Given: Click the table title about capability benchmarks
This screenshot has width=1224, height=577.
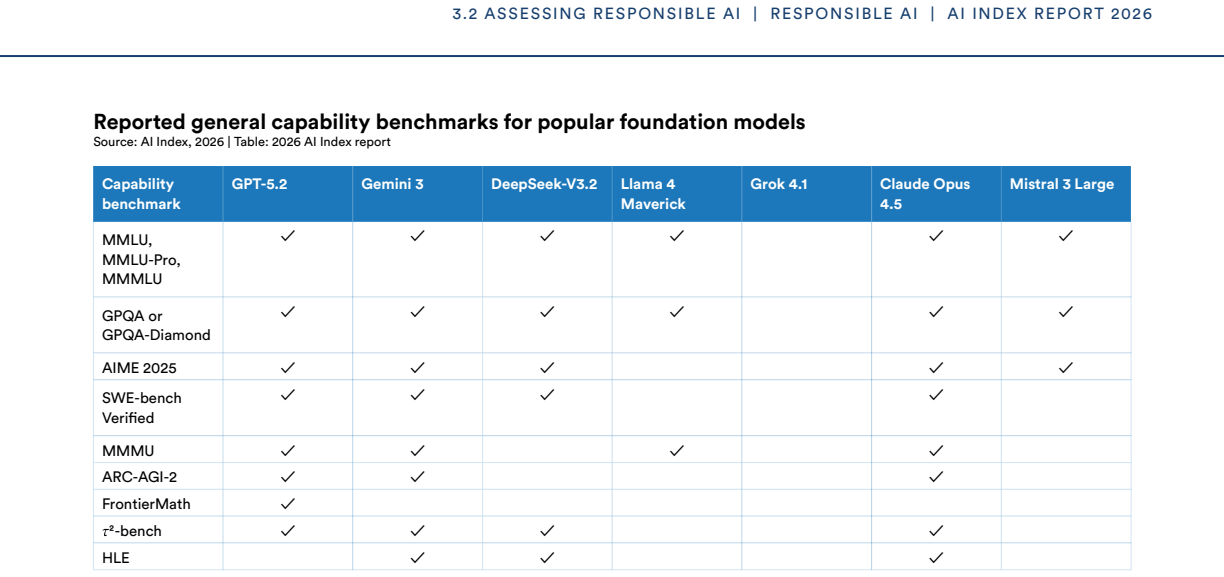Looking at the screenshot, I should [449, 122].
